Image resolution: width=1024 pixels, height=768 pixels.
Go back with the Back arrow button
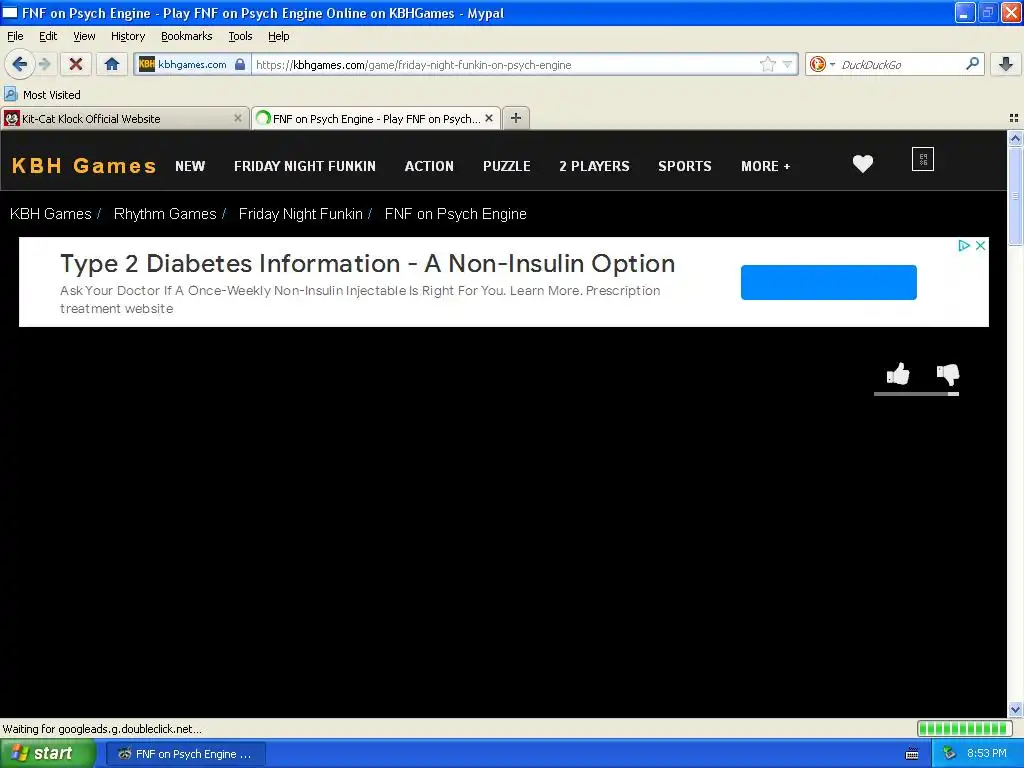[x=19, y=64]
